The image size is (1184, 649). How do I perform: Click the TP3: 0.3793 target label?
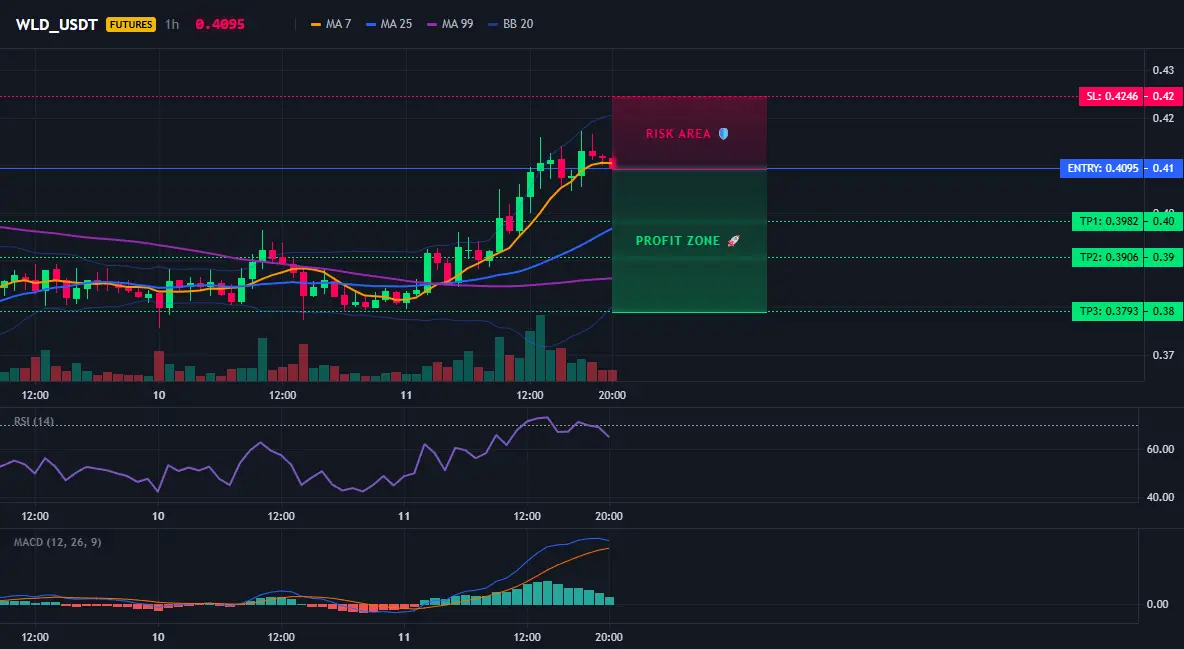tap(1108, 311)
